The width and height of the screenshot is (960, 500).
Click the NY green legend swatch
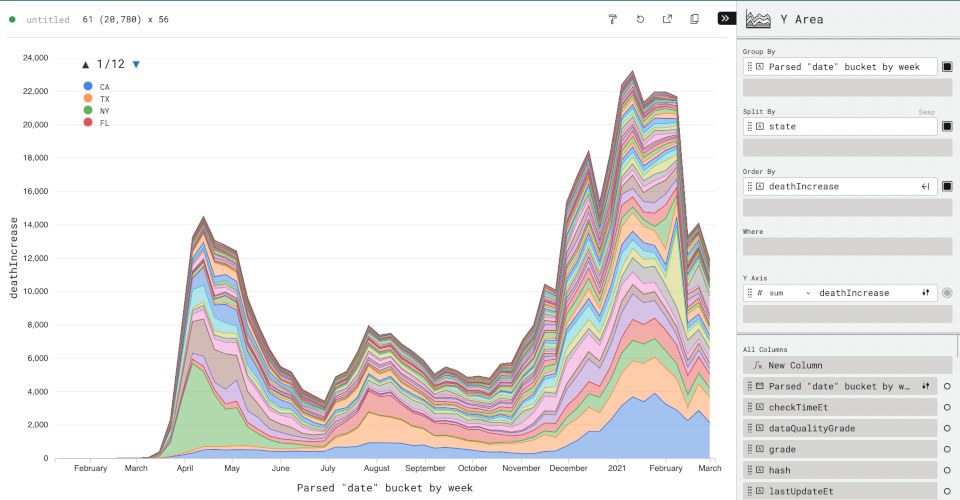(x=89, y=110)
